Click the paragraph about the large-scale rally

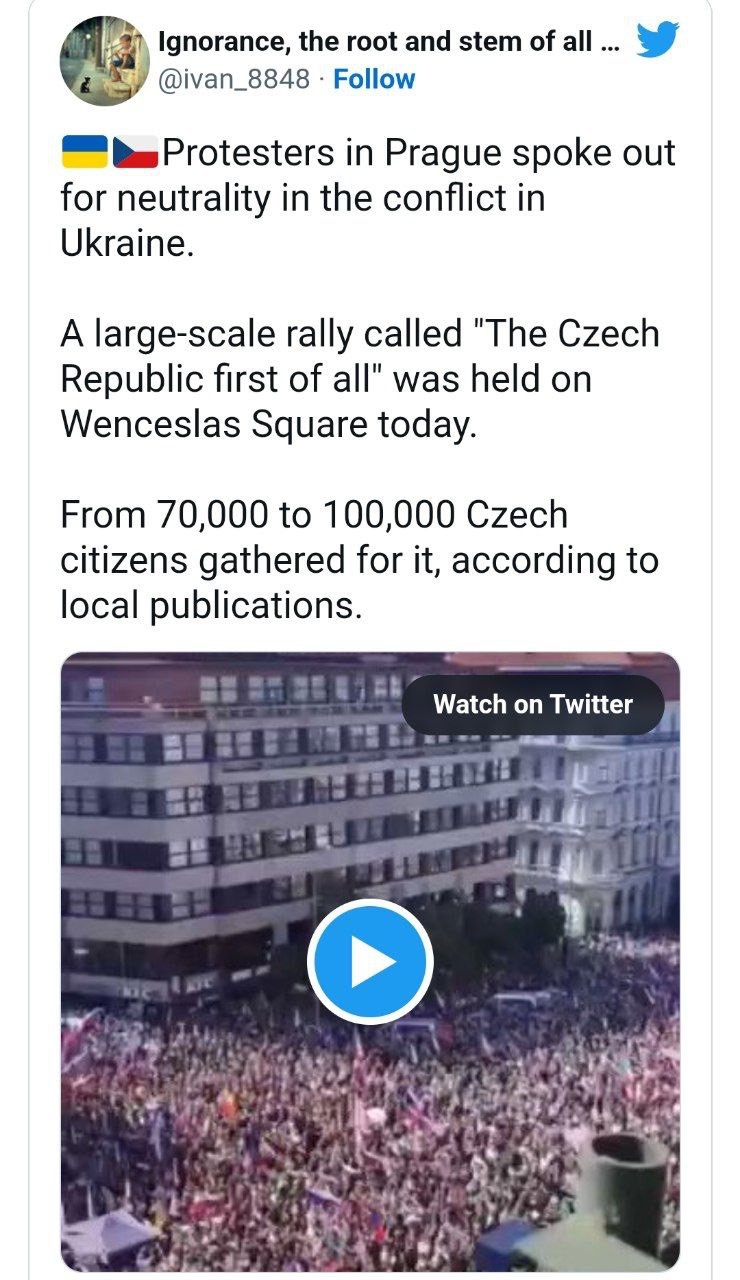[360, 379]
